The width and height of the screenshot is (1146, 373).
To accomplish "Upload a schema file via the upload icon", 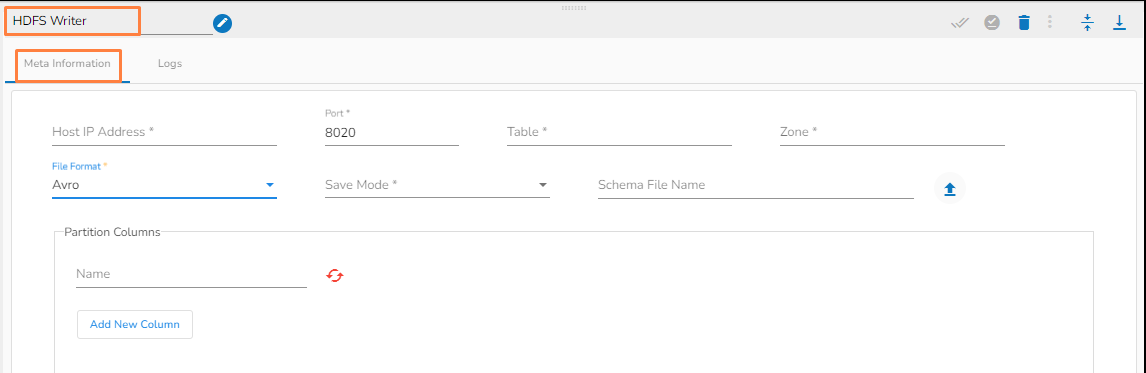I will (x=950, y=189).
